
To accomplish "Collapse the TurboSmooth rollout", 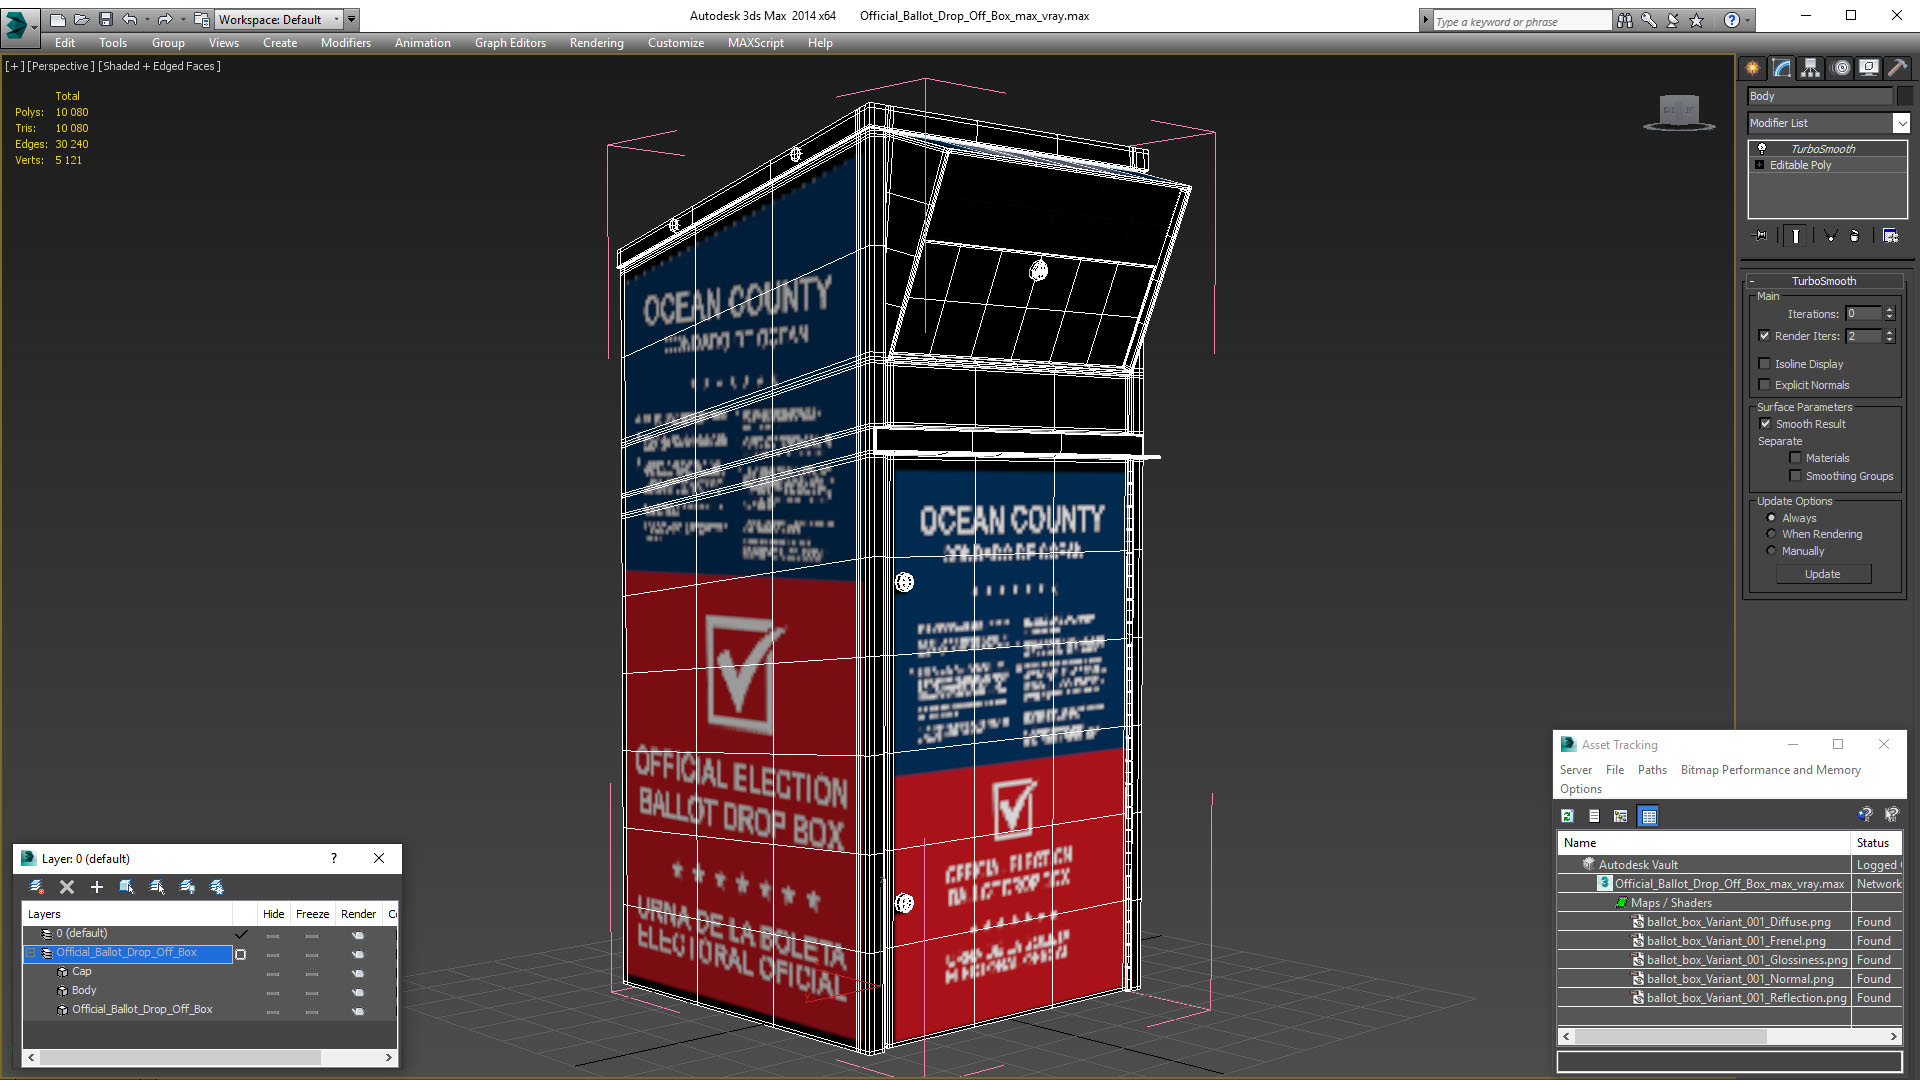I will pyautogui.click(x=1752, y=281).
